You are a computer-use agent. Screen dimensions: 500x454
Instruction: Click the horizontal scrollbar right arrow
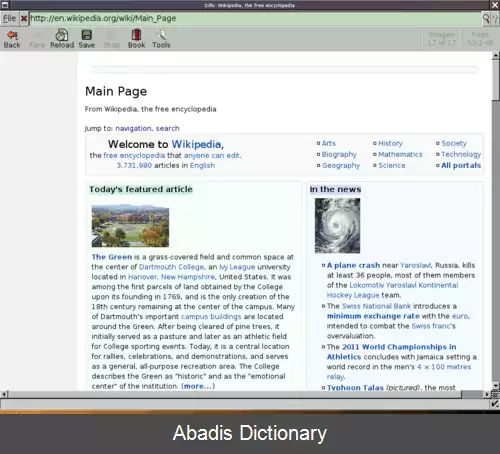point(487,394)
